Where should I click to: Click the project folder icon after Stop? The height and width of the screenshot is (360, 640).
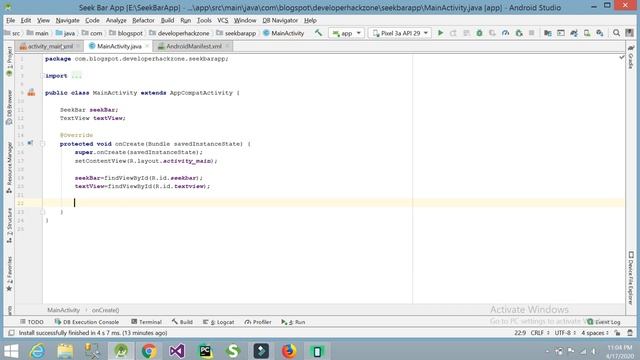coord(548,33)
